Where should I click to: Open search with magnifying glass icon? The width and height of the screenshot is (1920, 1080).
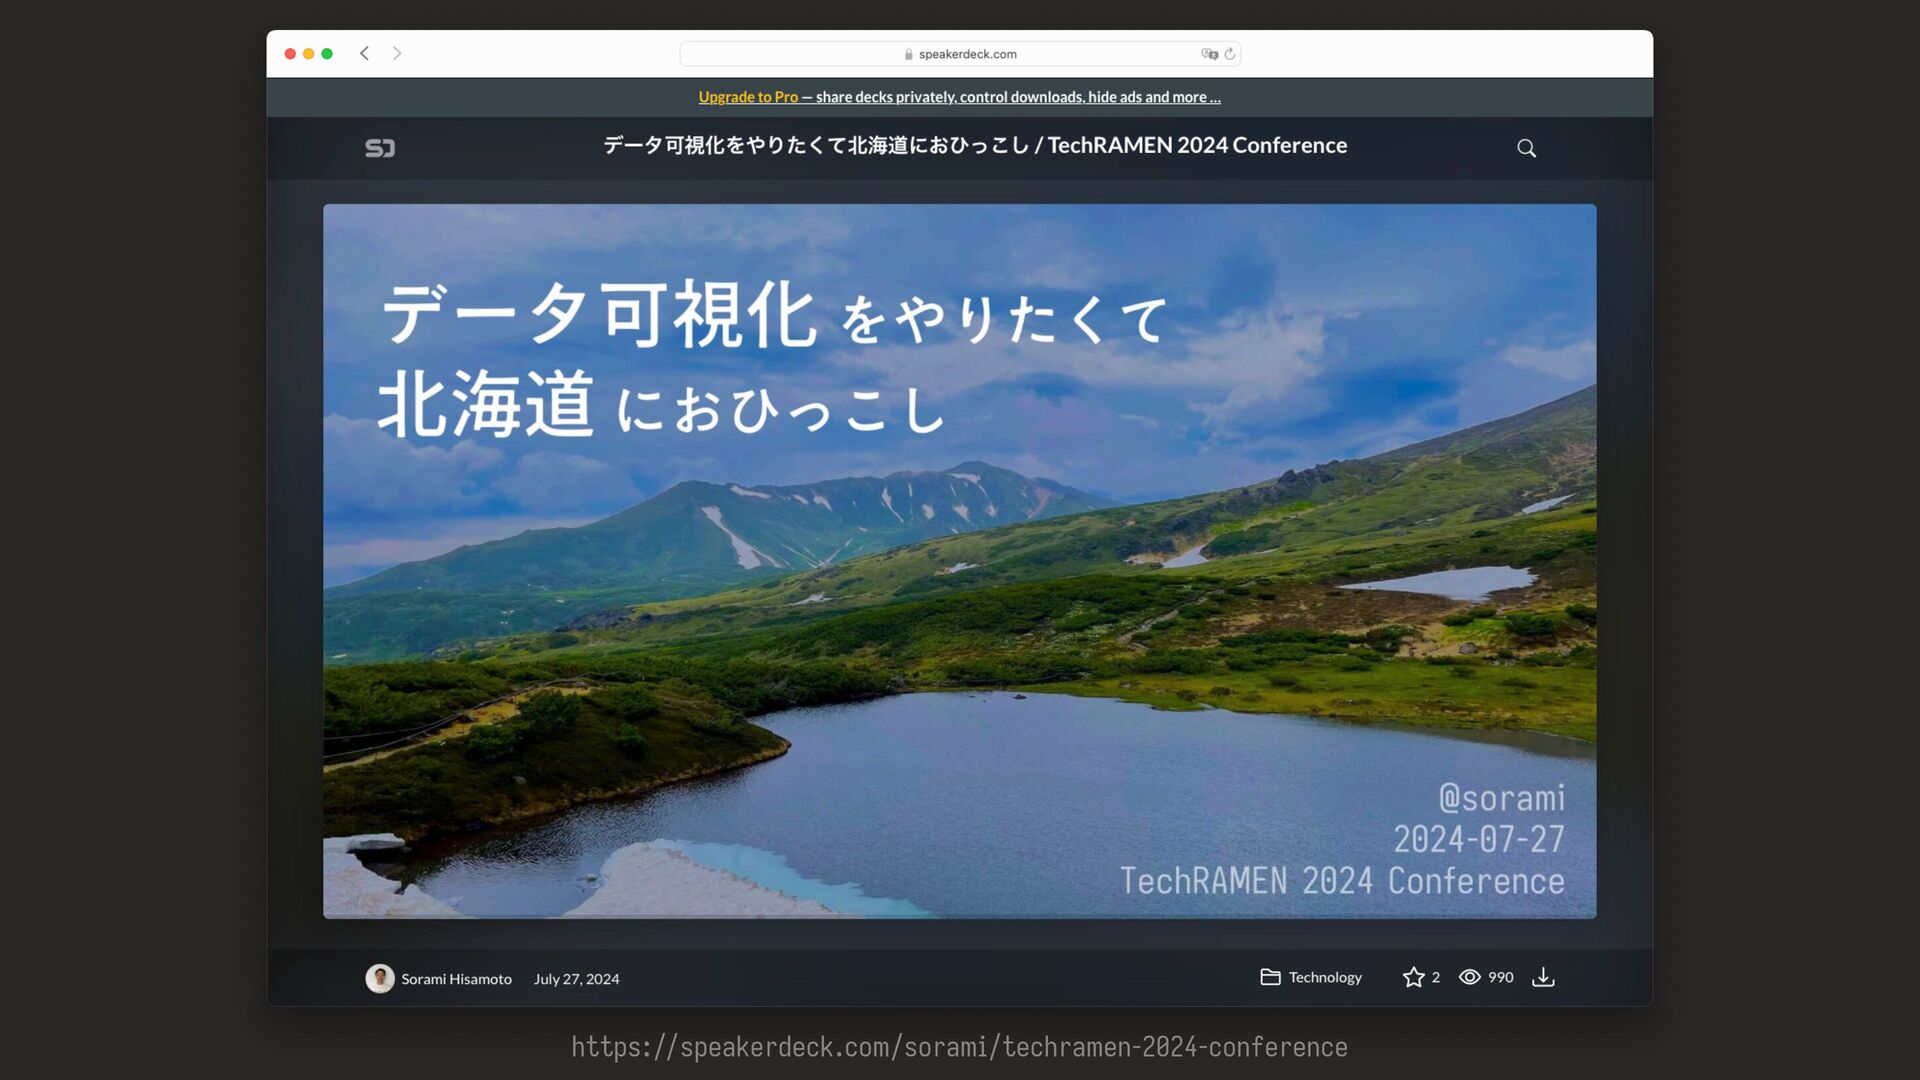pos(1526,148)
